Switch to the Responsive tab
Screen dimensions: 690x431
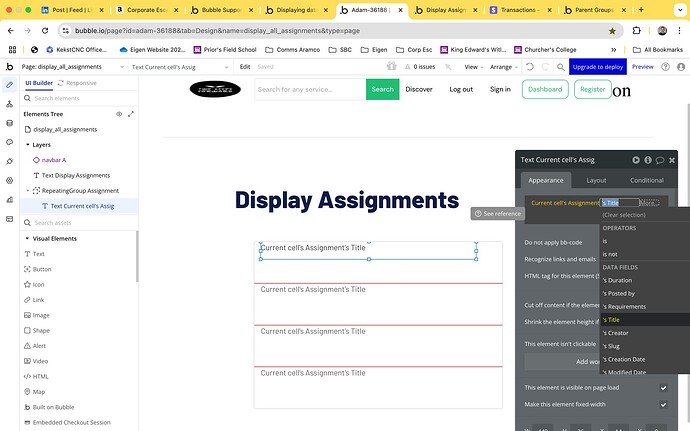pyautogui.click(x=77, y=83)
